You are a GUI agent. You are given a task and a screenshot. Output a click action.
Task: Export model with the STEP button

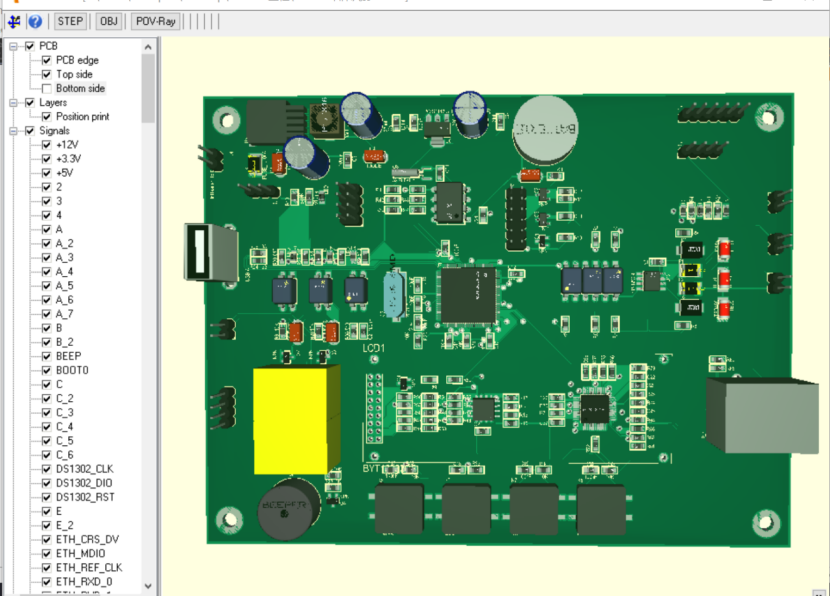click(70, 22)
